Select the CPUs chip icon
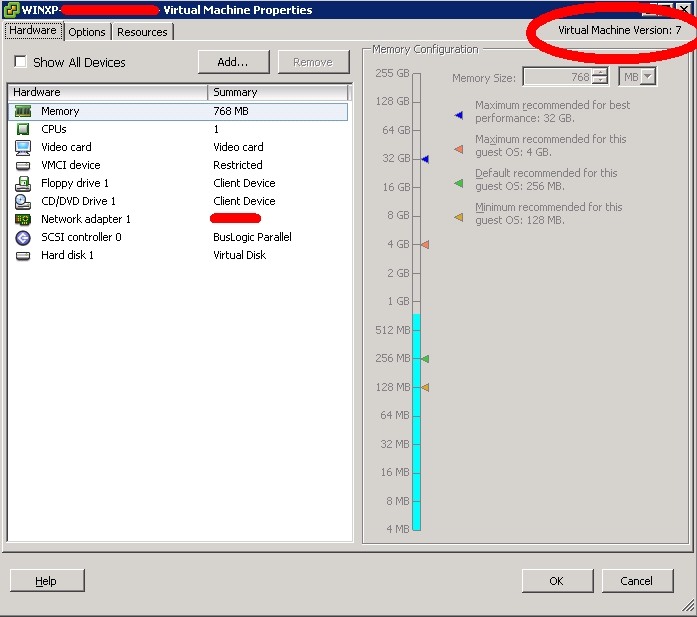 [x=23, y=130]
